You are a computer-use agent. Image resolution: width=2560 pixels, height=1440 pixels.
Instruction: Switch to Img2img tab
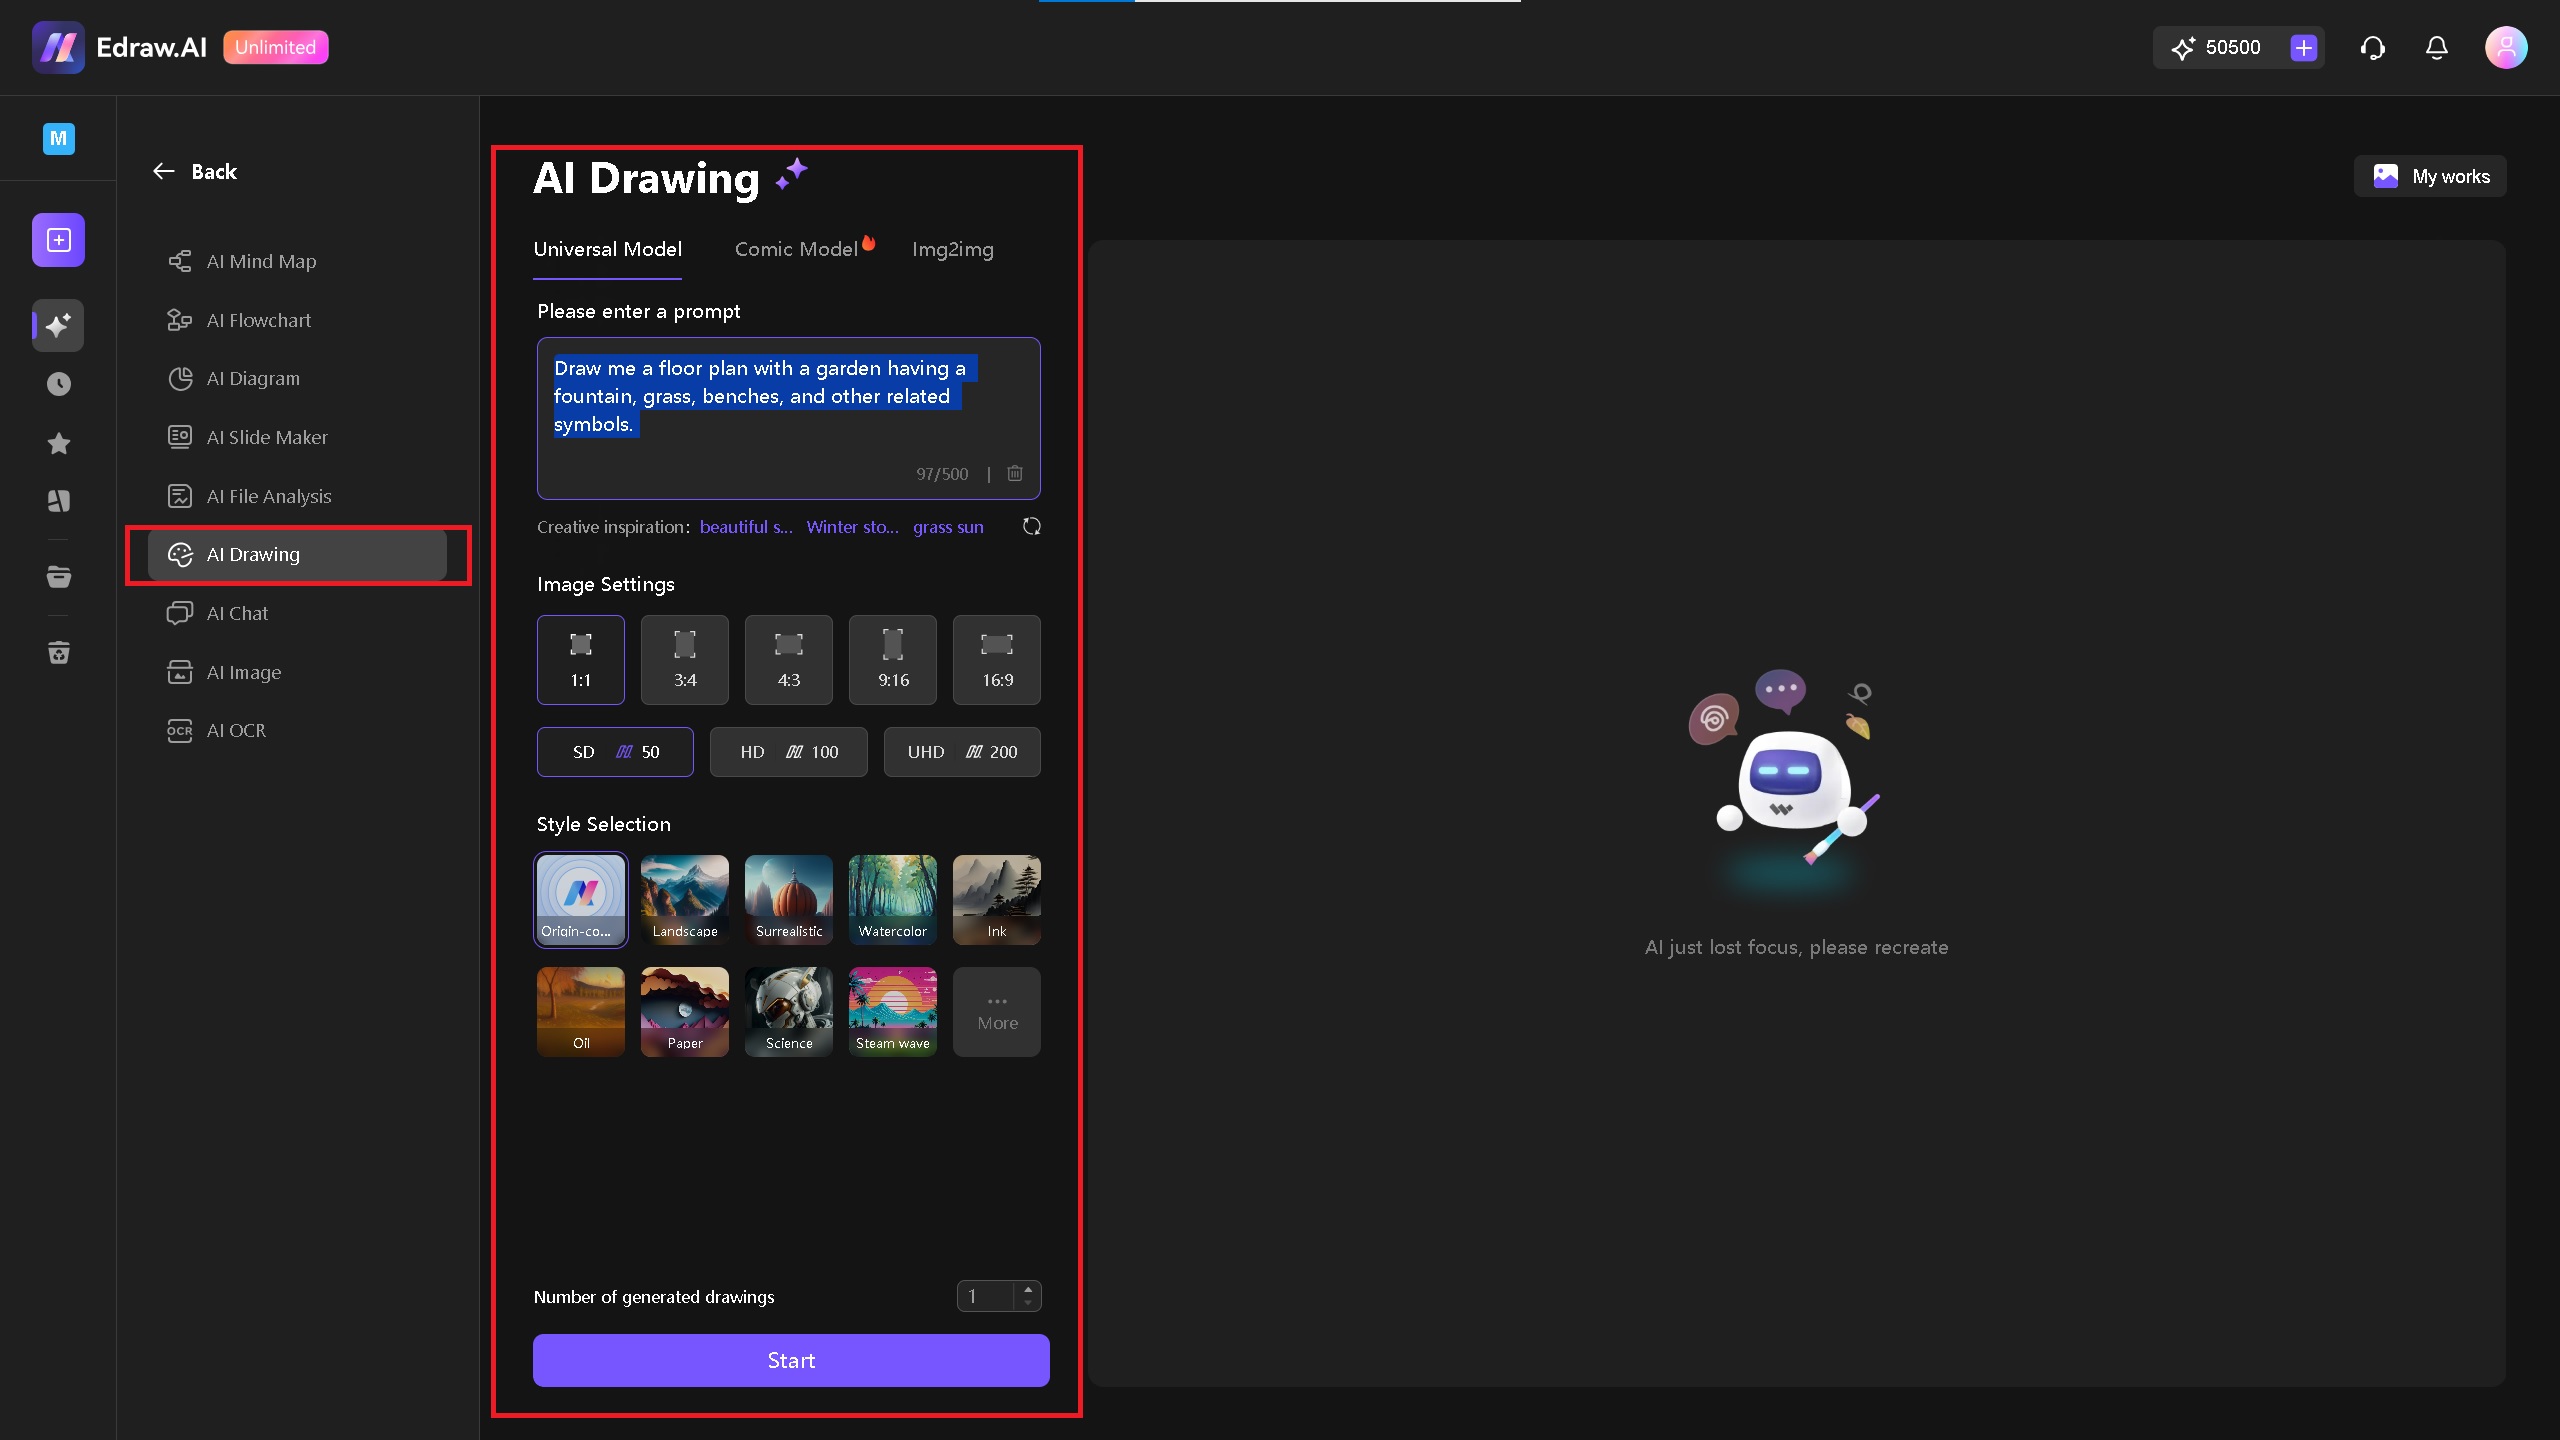click(x=952, y=250)
